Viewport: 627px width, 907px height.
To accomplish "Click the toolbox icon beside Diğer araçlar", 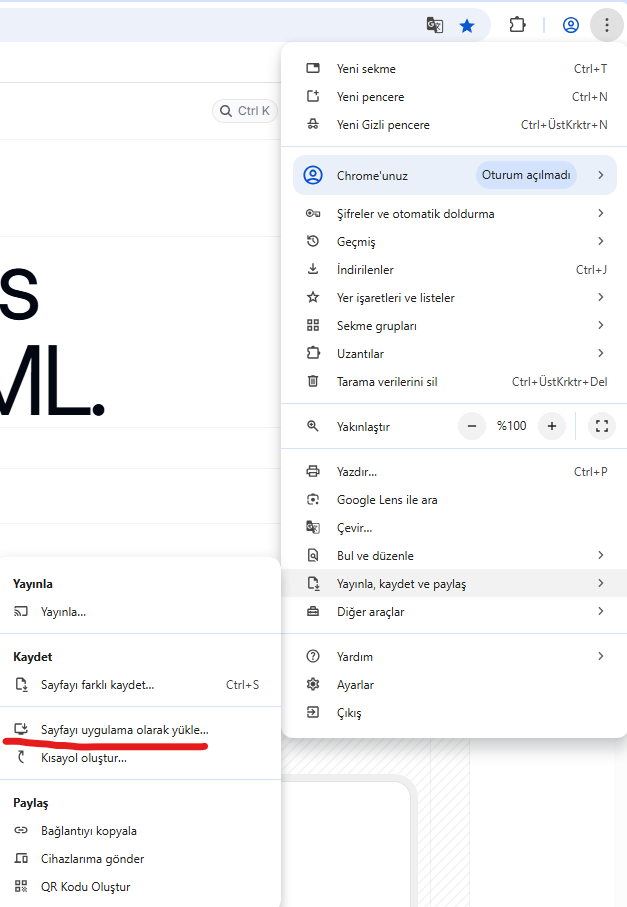I will point(313,611).
